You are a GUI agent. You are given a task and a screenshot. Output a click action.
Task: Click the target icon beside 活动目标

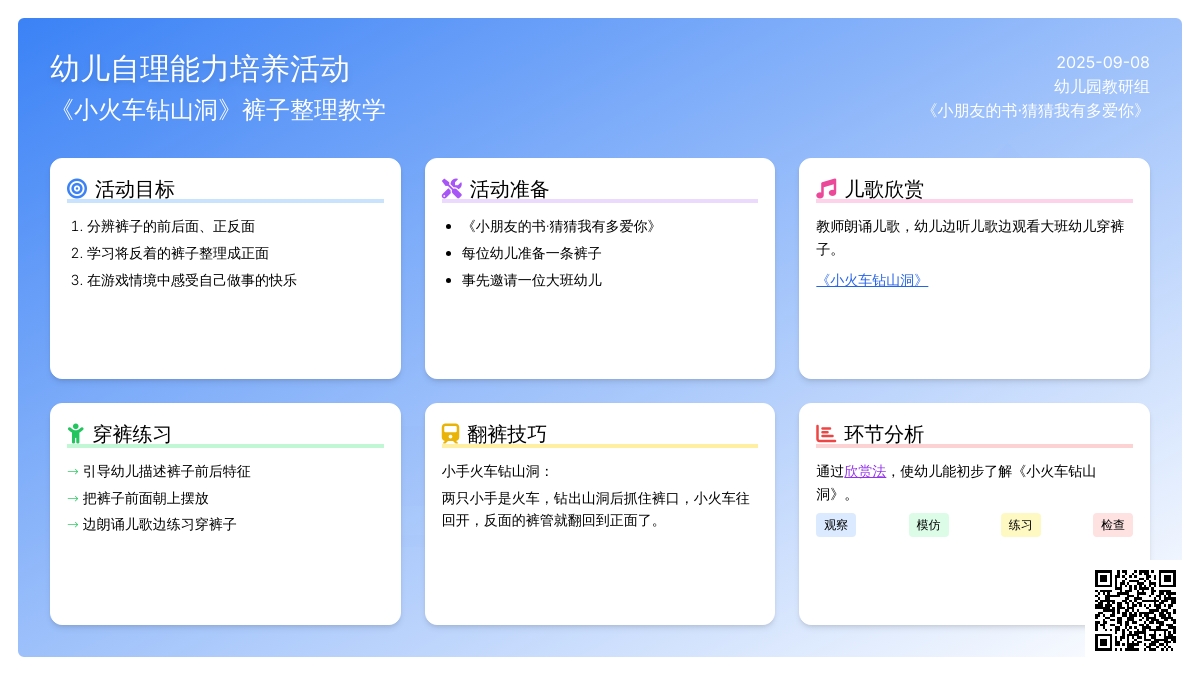77,189
